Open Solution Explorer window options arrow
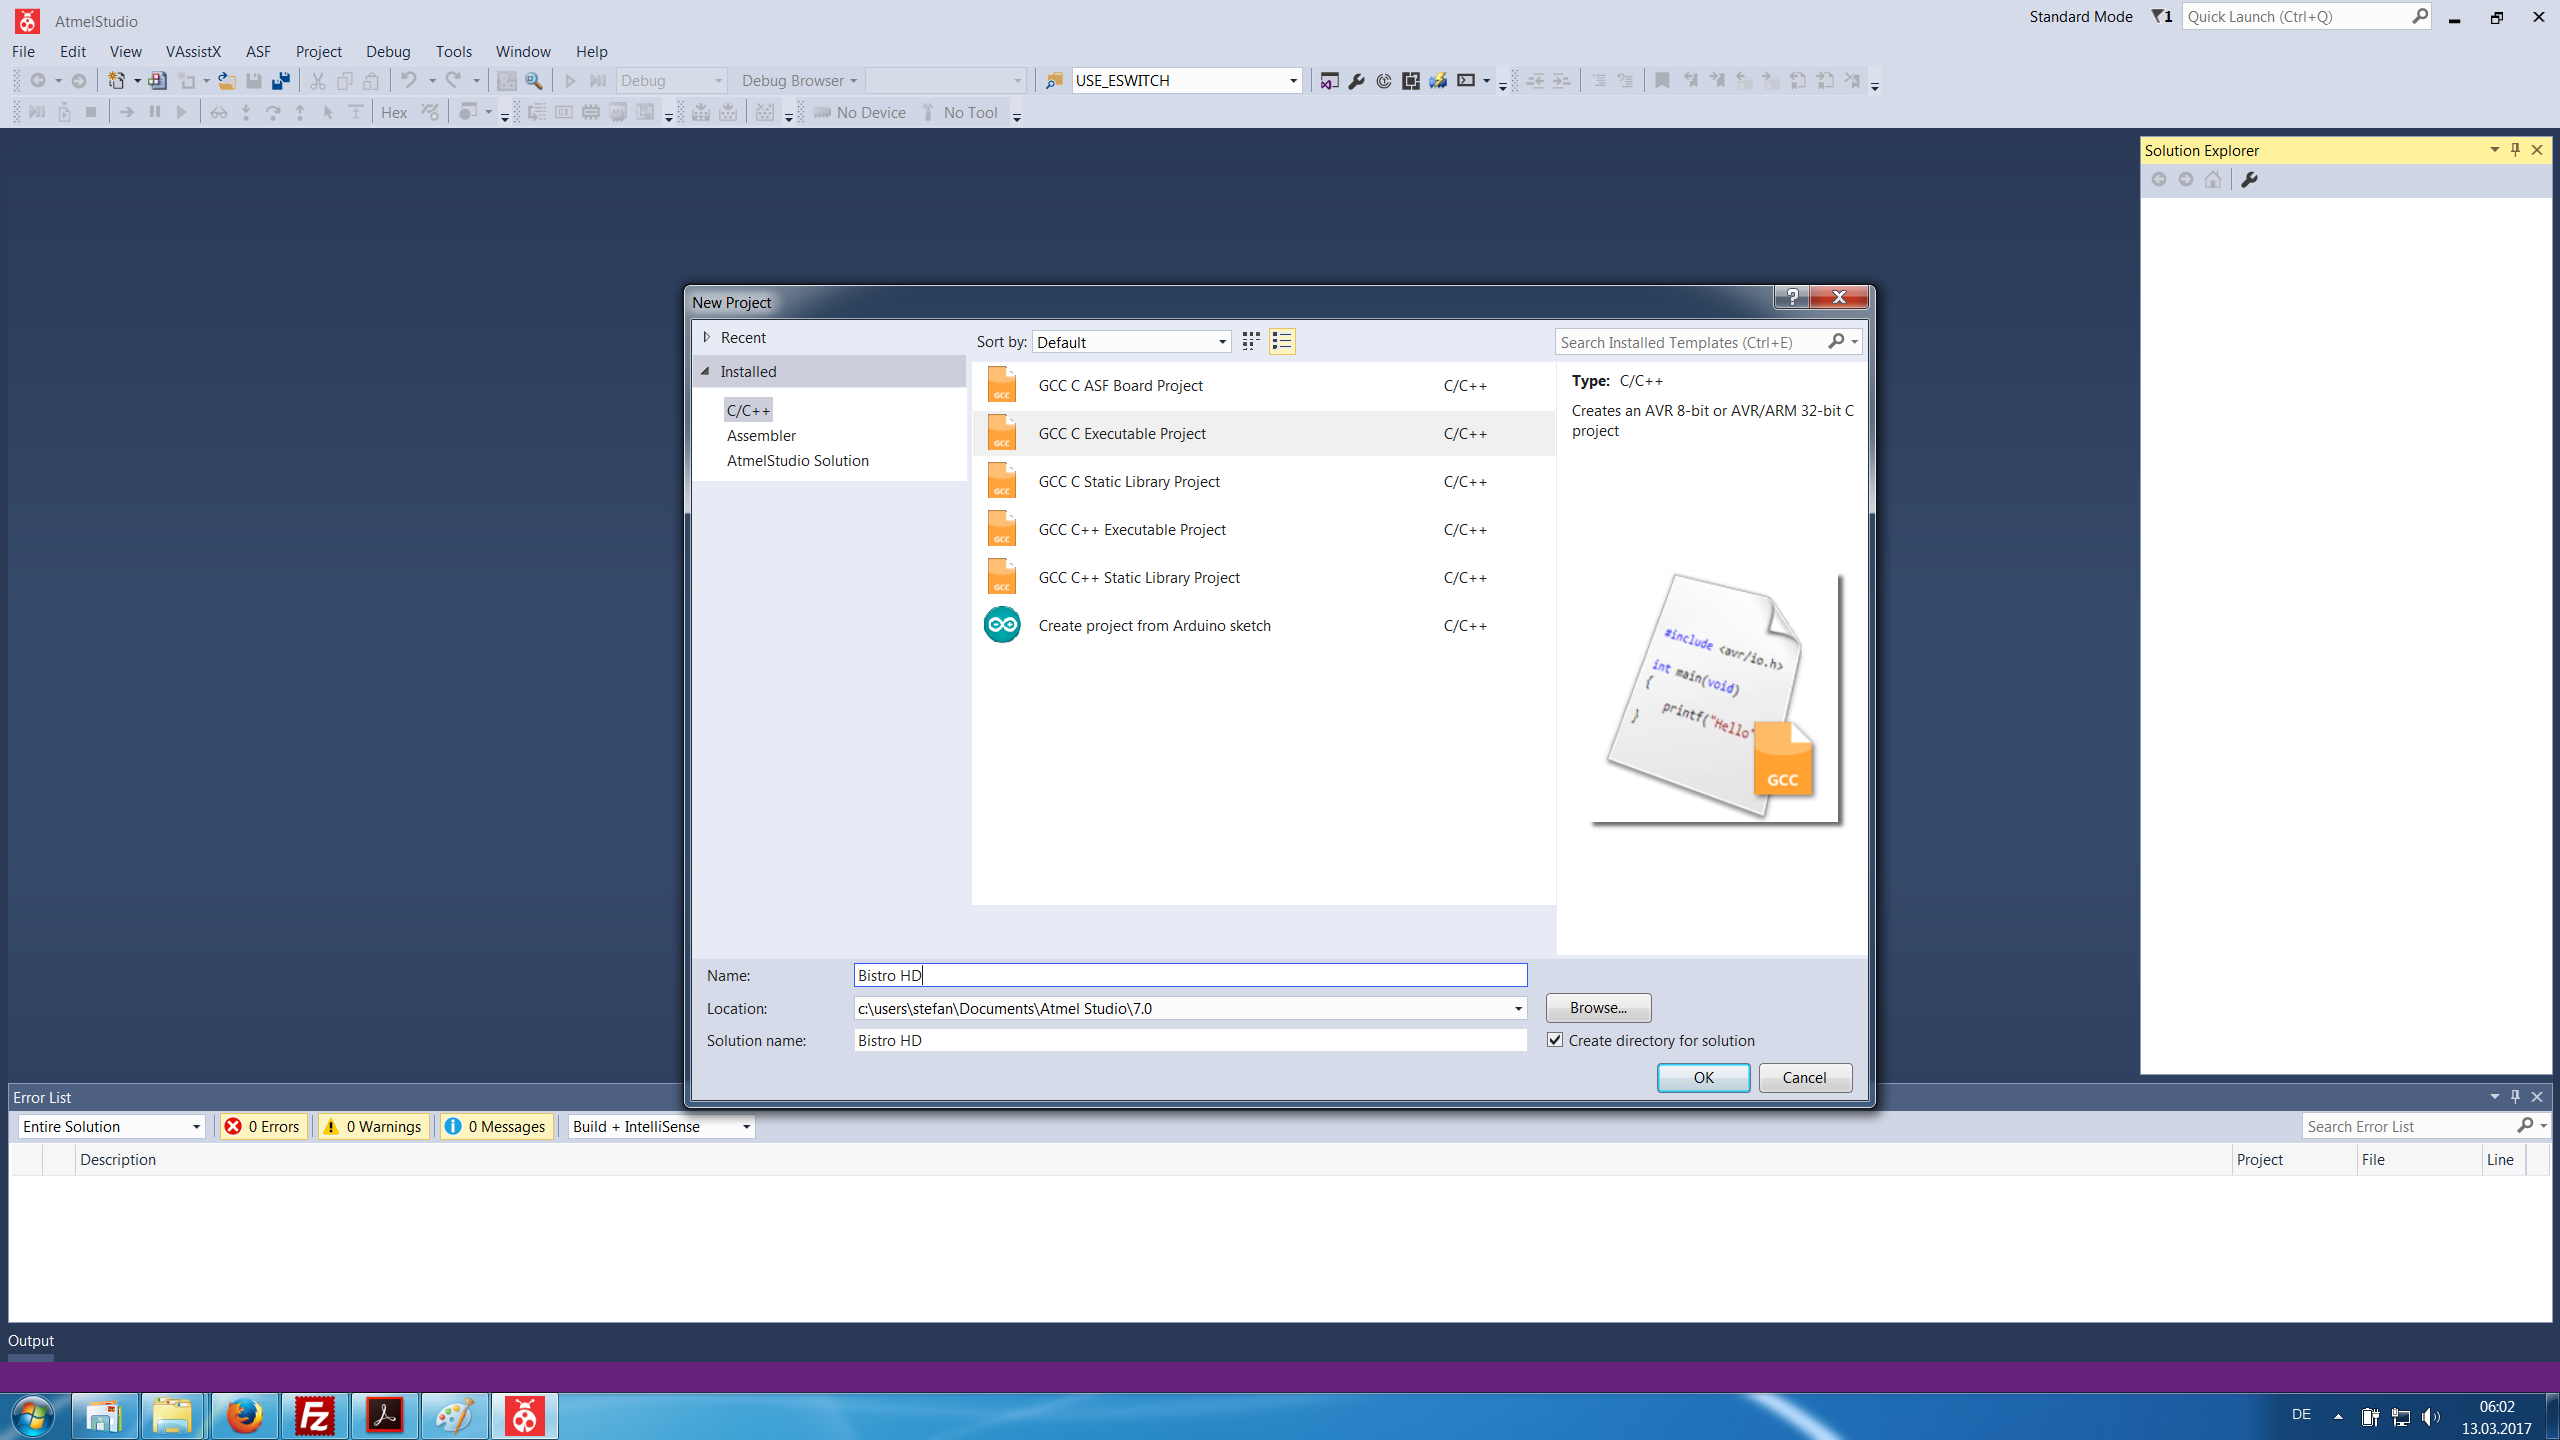 tap(2494, 150)
